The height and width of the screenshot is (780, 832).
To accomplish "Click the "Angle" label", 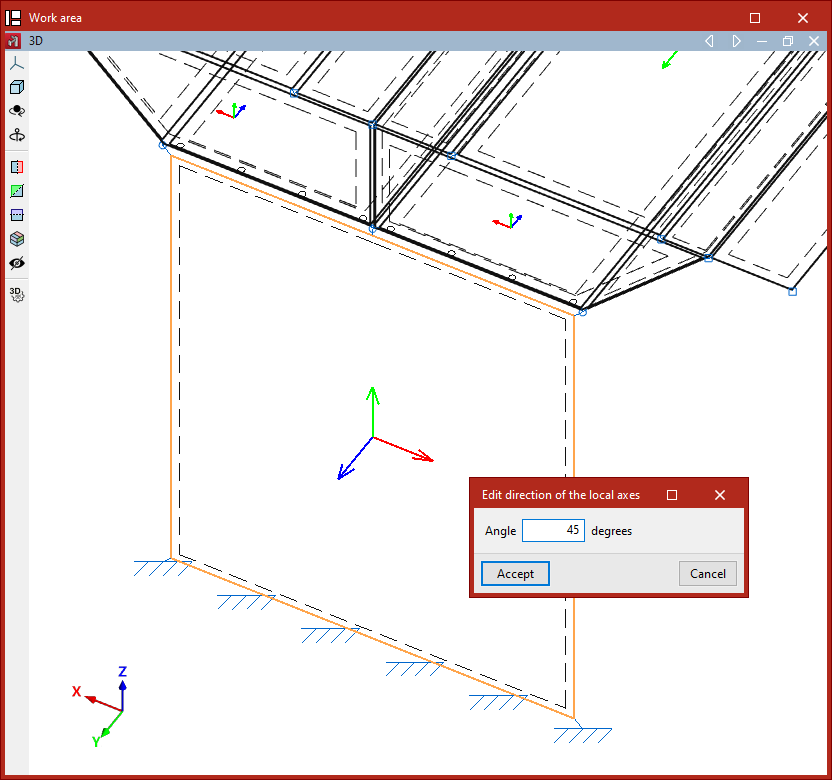I will pos(500,531).
